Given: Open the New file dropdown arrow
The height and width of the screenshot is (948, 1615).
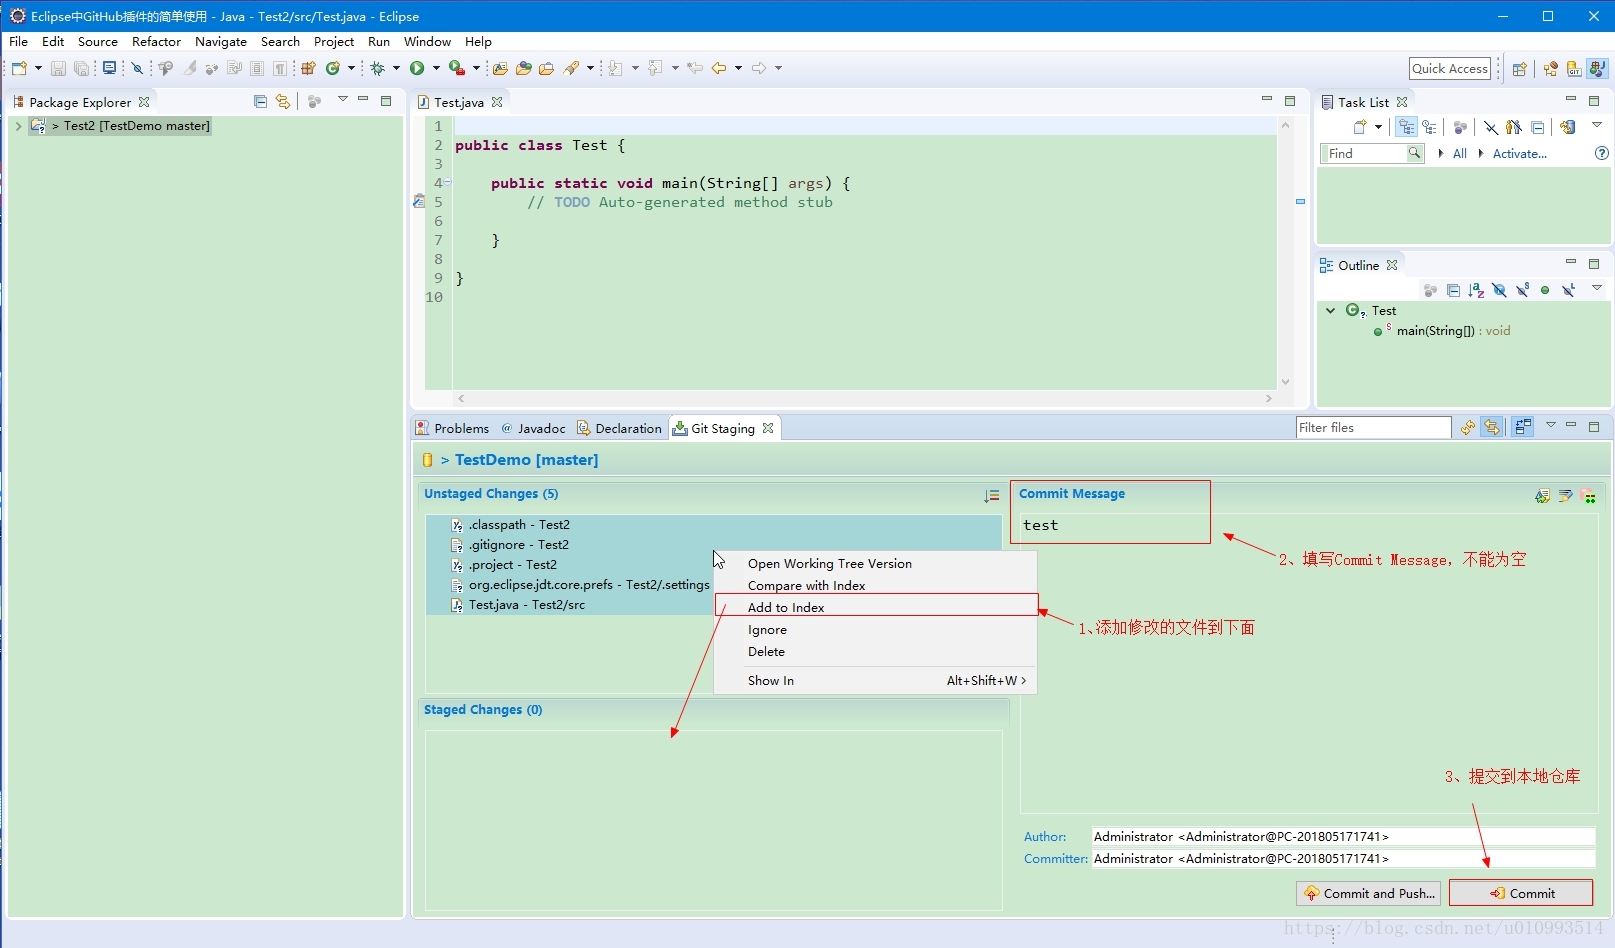Looking at the screenshot, I should tap(38, 68).
